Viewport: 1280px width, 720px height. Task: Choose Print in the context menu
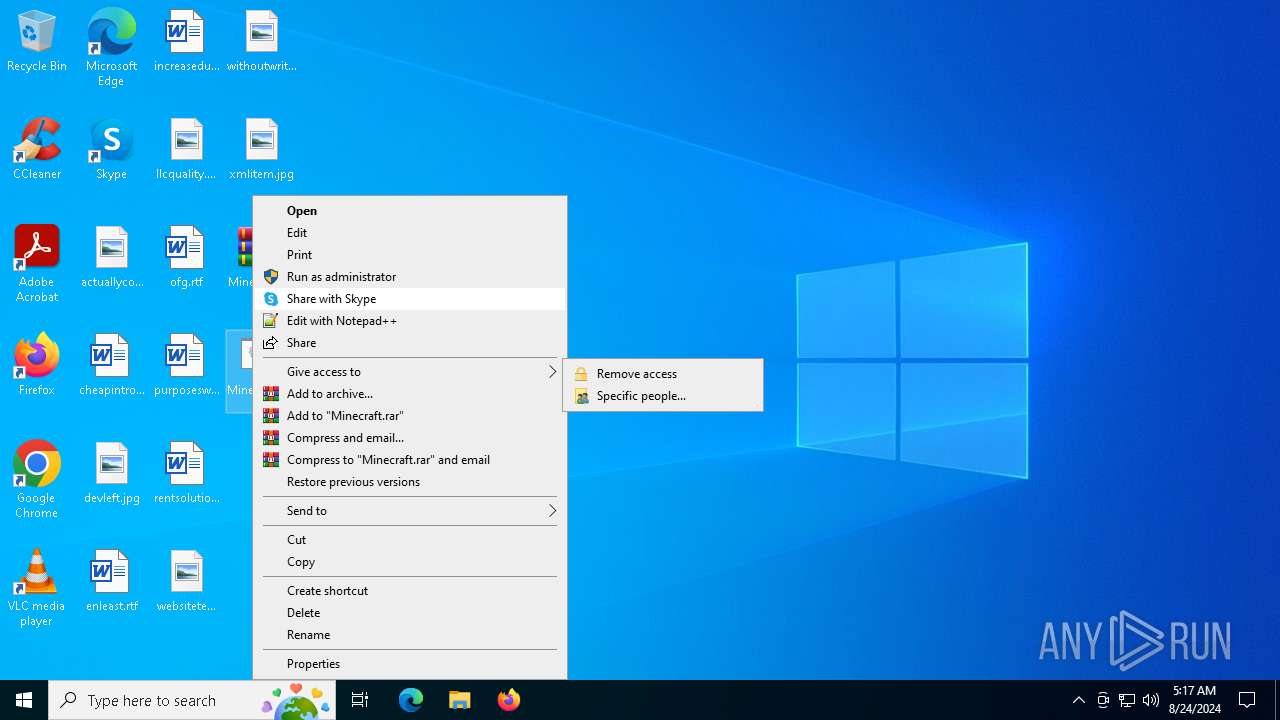[x=410, y=255]
